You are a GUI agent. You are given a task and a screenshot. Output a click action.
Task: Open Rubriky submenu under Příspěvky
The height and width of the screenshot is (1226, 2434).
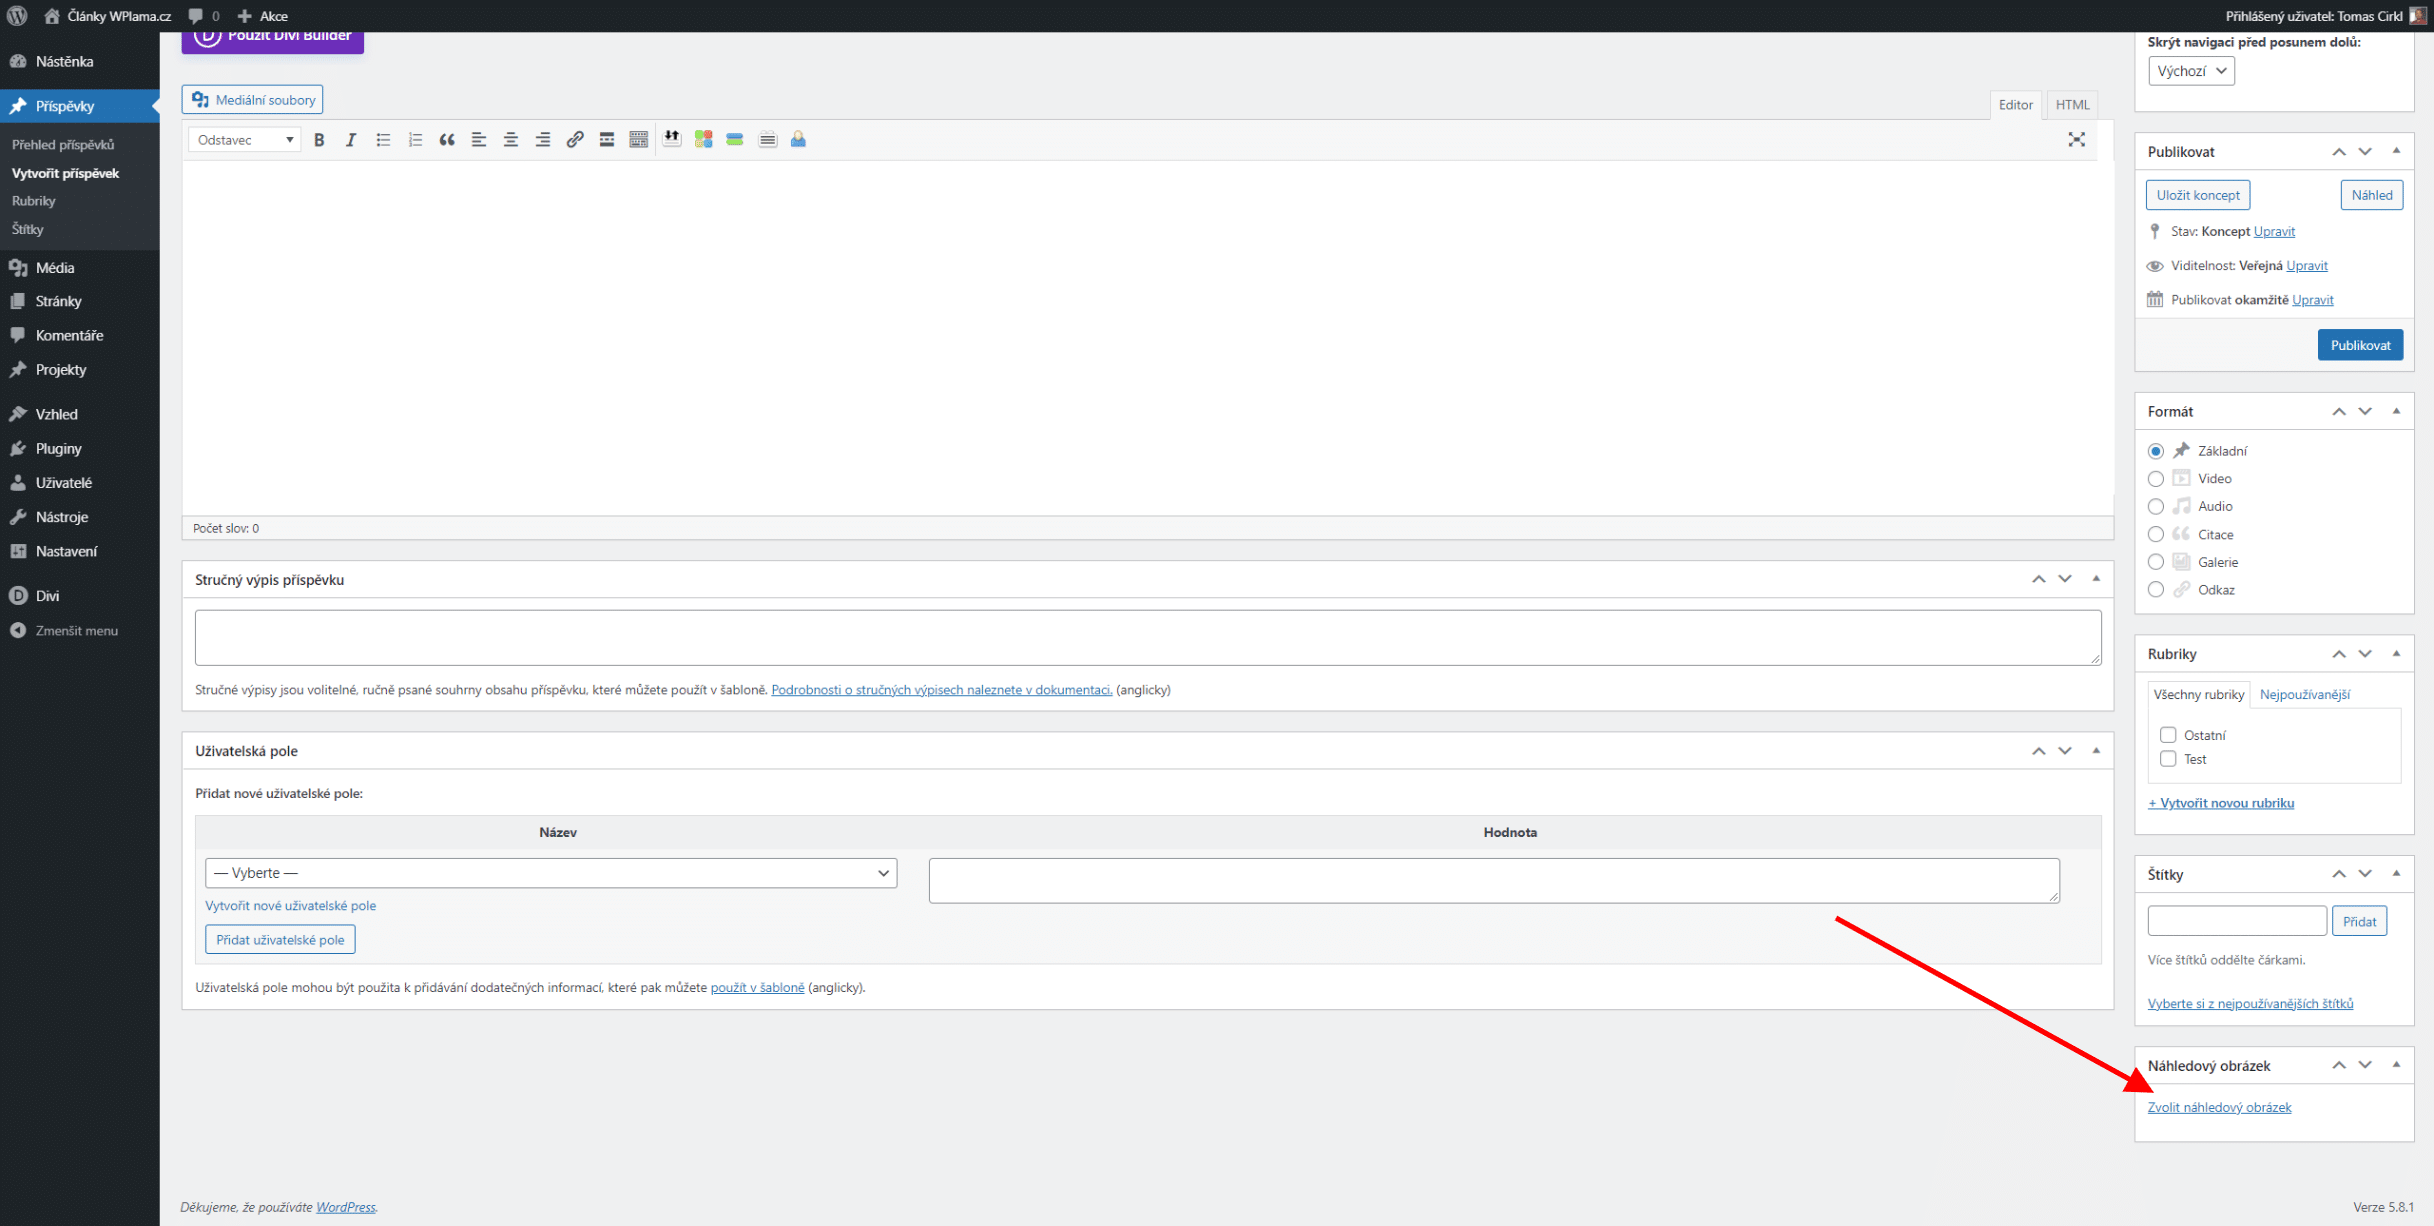pos(34,201)
